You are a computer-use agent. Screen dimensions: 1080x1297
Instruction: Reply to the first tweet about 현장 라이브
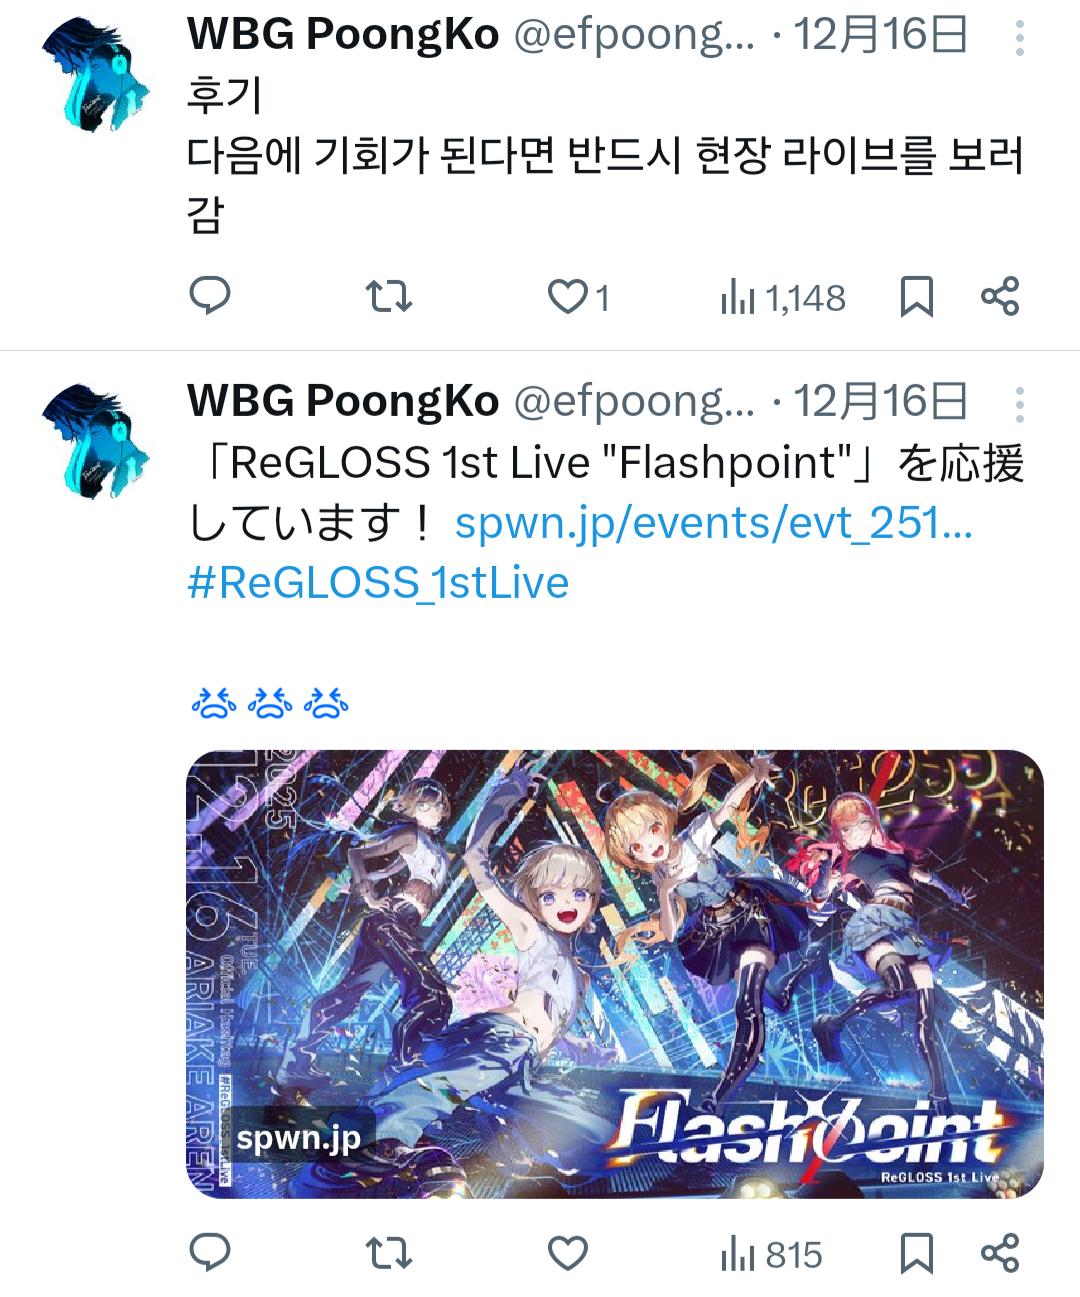point(210,297)
